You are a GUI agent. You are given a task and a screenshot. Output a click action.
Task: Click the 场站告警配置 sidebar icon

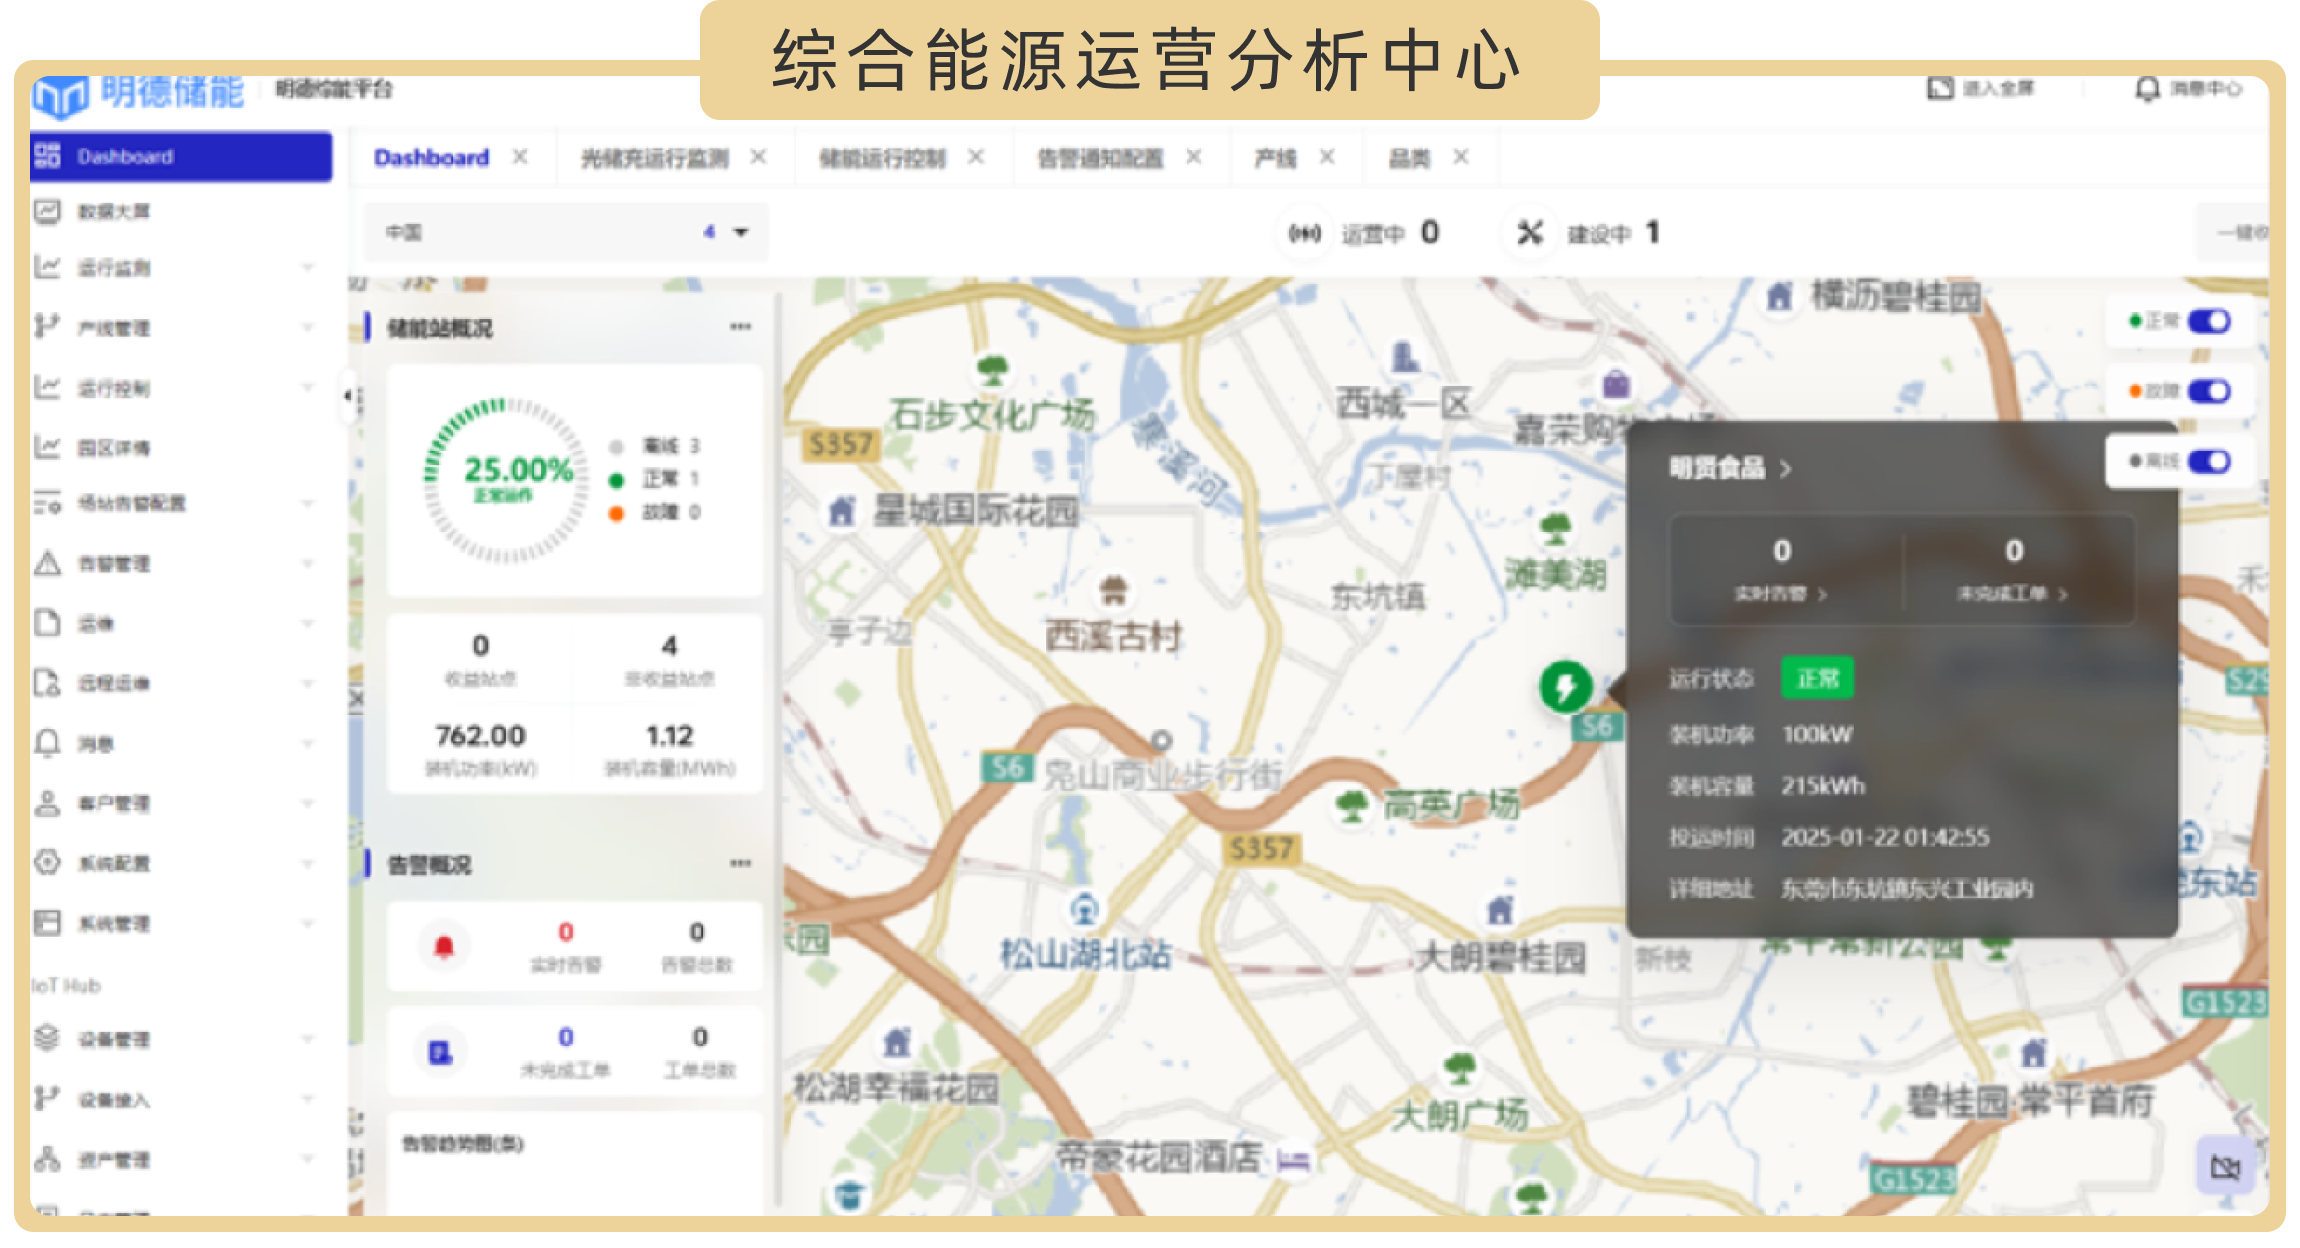click(47, 503)
